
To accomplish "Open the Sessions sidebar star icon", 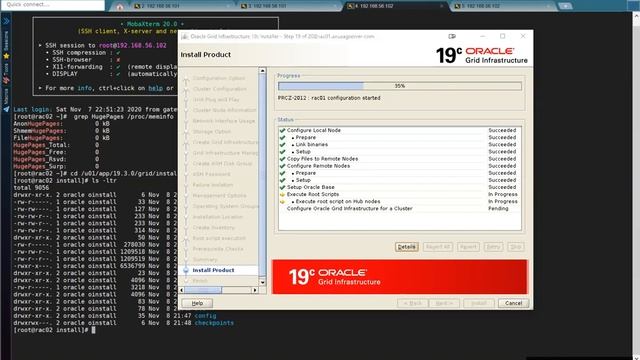I will [6, 56].
